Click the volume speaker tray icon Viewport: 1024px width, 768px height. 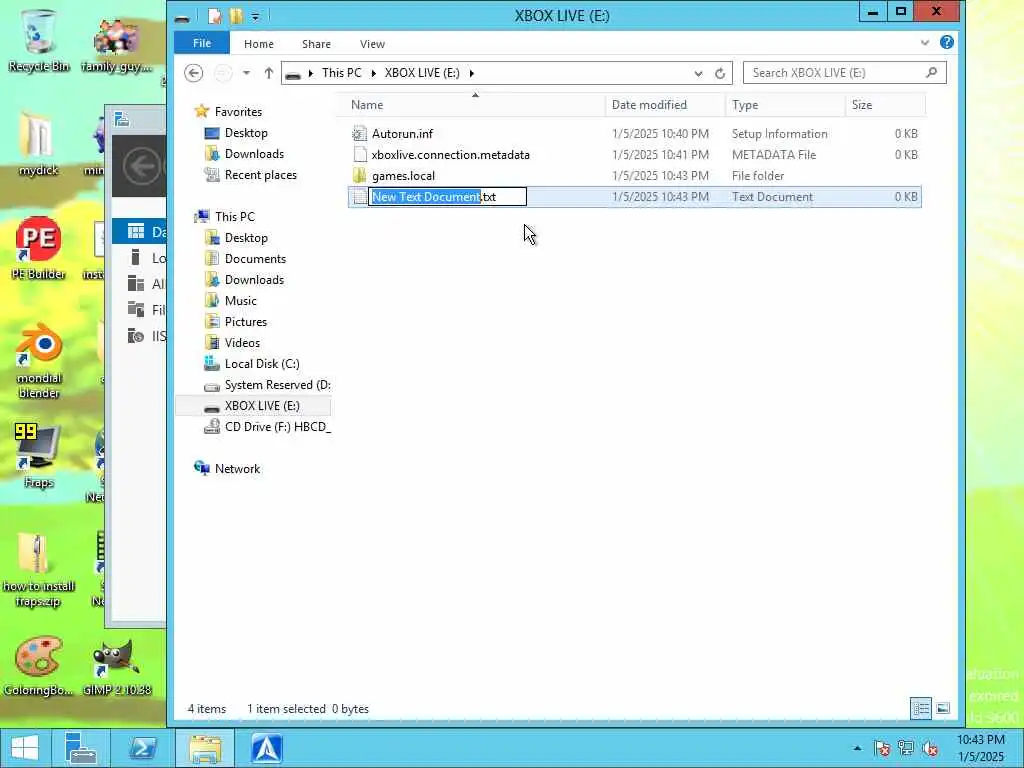tap(930, 748)
